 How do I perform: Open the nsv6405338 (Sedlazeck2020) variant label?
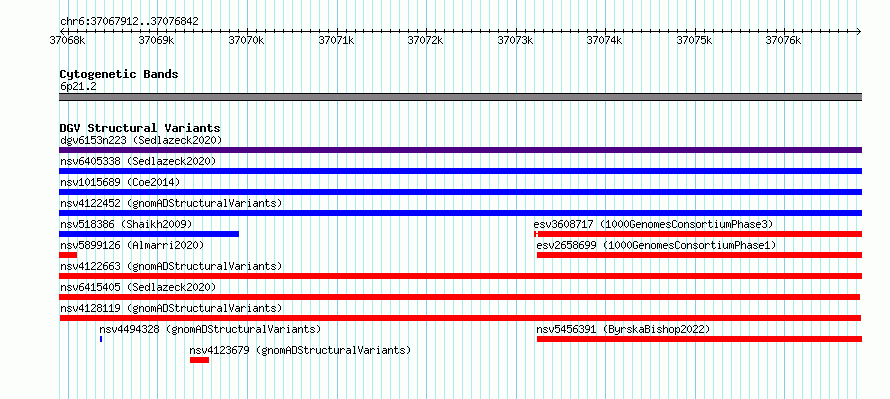coord(138,161)
